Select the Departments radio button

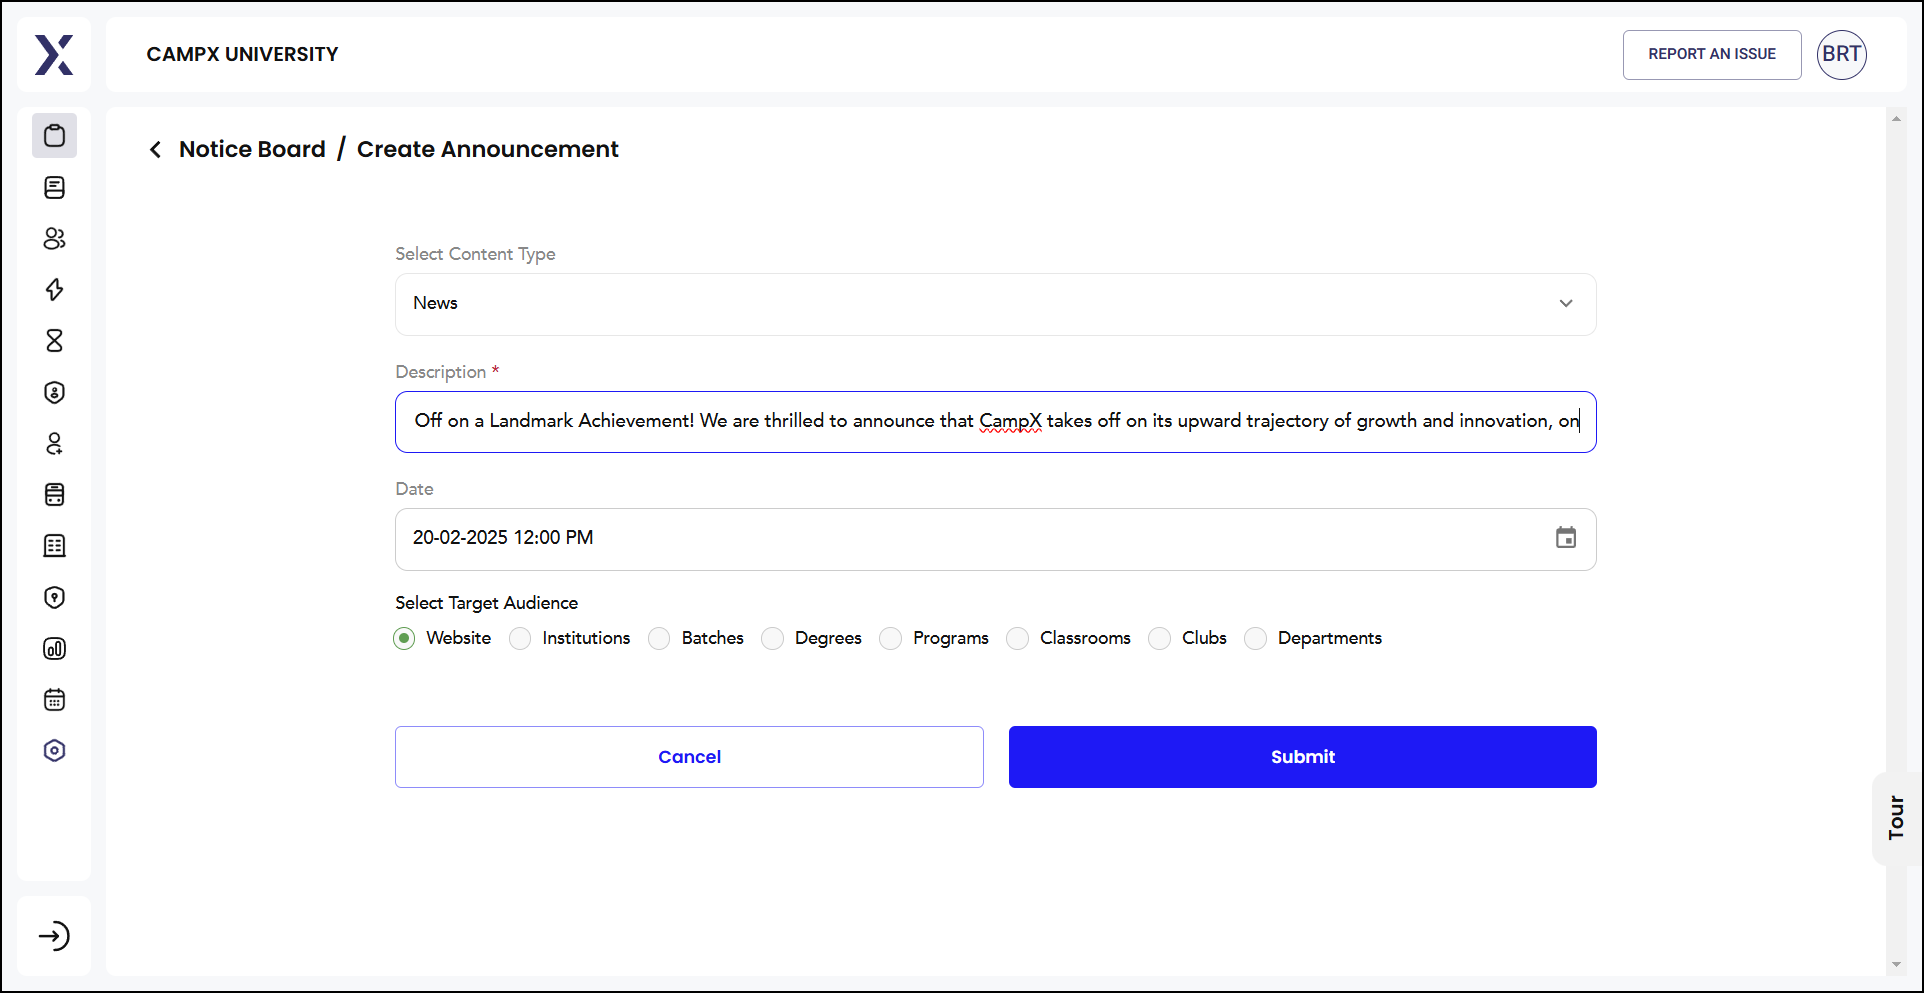[1255, 638]
